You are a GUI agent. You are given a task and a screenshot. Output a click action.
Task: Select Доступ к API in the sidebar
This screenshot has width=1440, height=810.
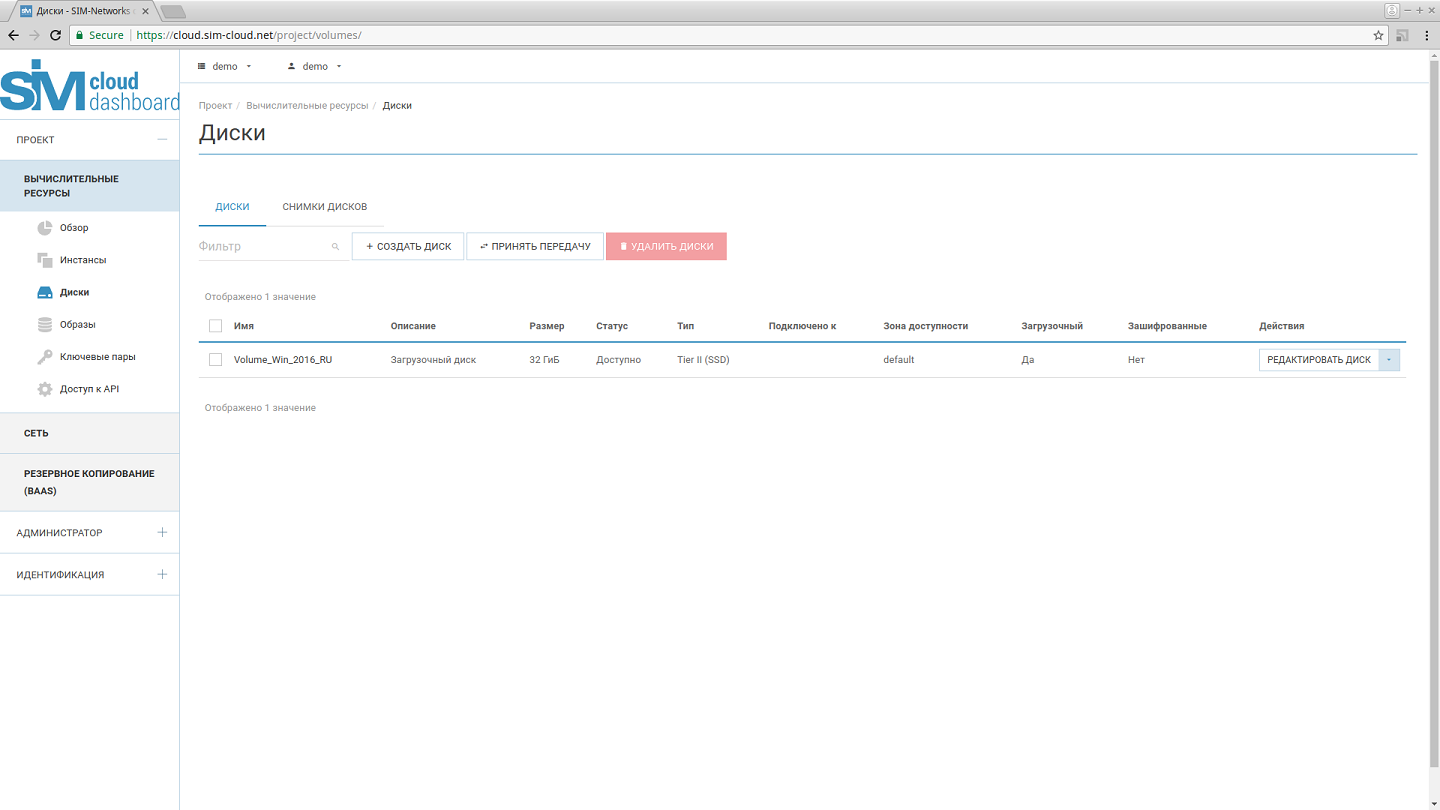tap(89, 389)
